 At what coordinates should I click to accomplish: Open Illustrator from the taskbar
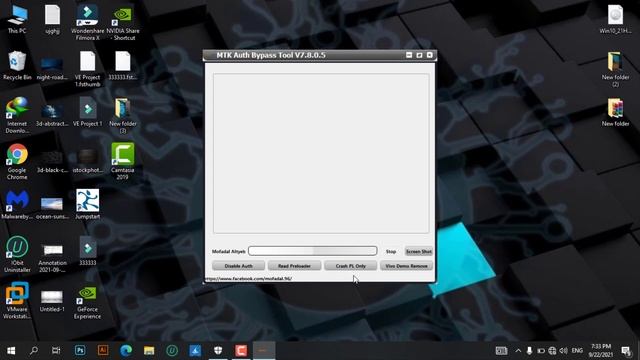(103, 350)
